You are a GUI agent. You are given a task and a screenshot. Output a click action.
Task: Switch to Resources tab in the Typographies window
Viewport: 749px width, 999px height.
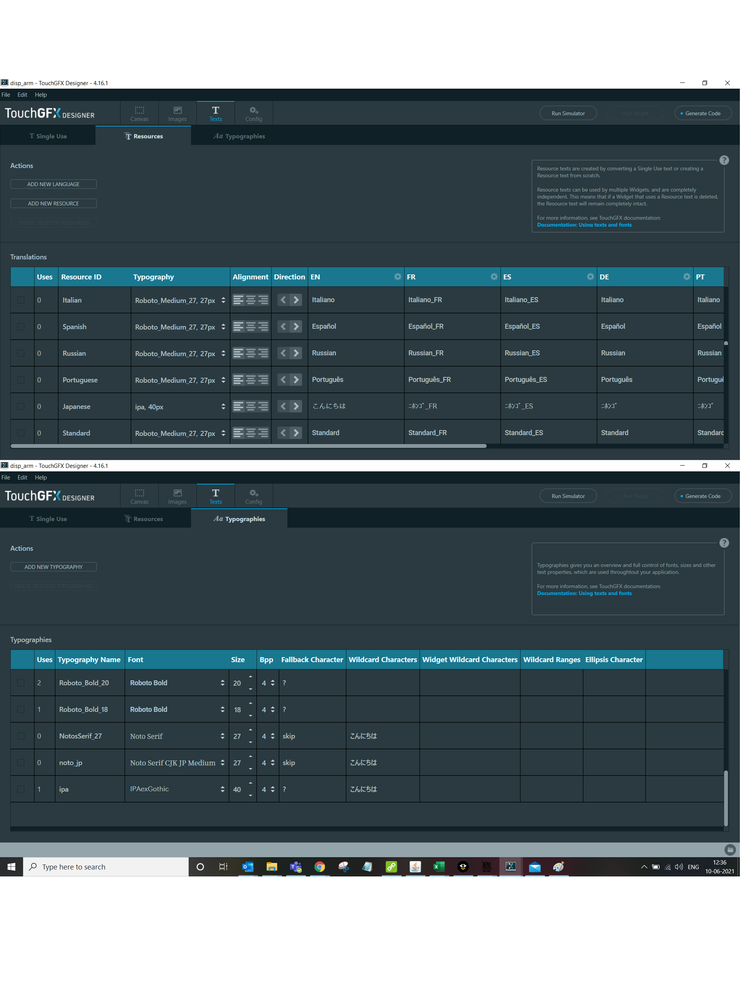coord(143,519)
